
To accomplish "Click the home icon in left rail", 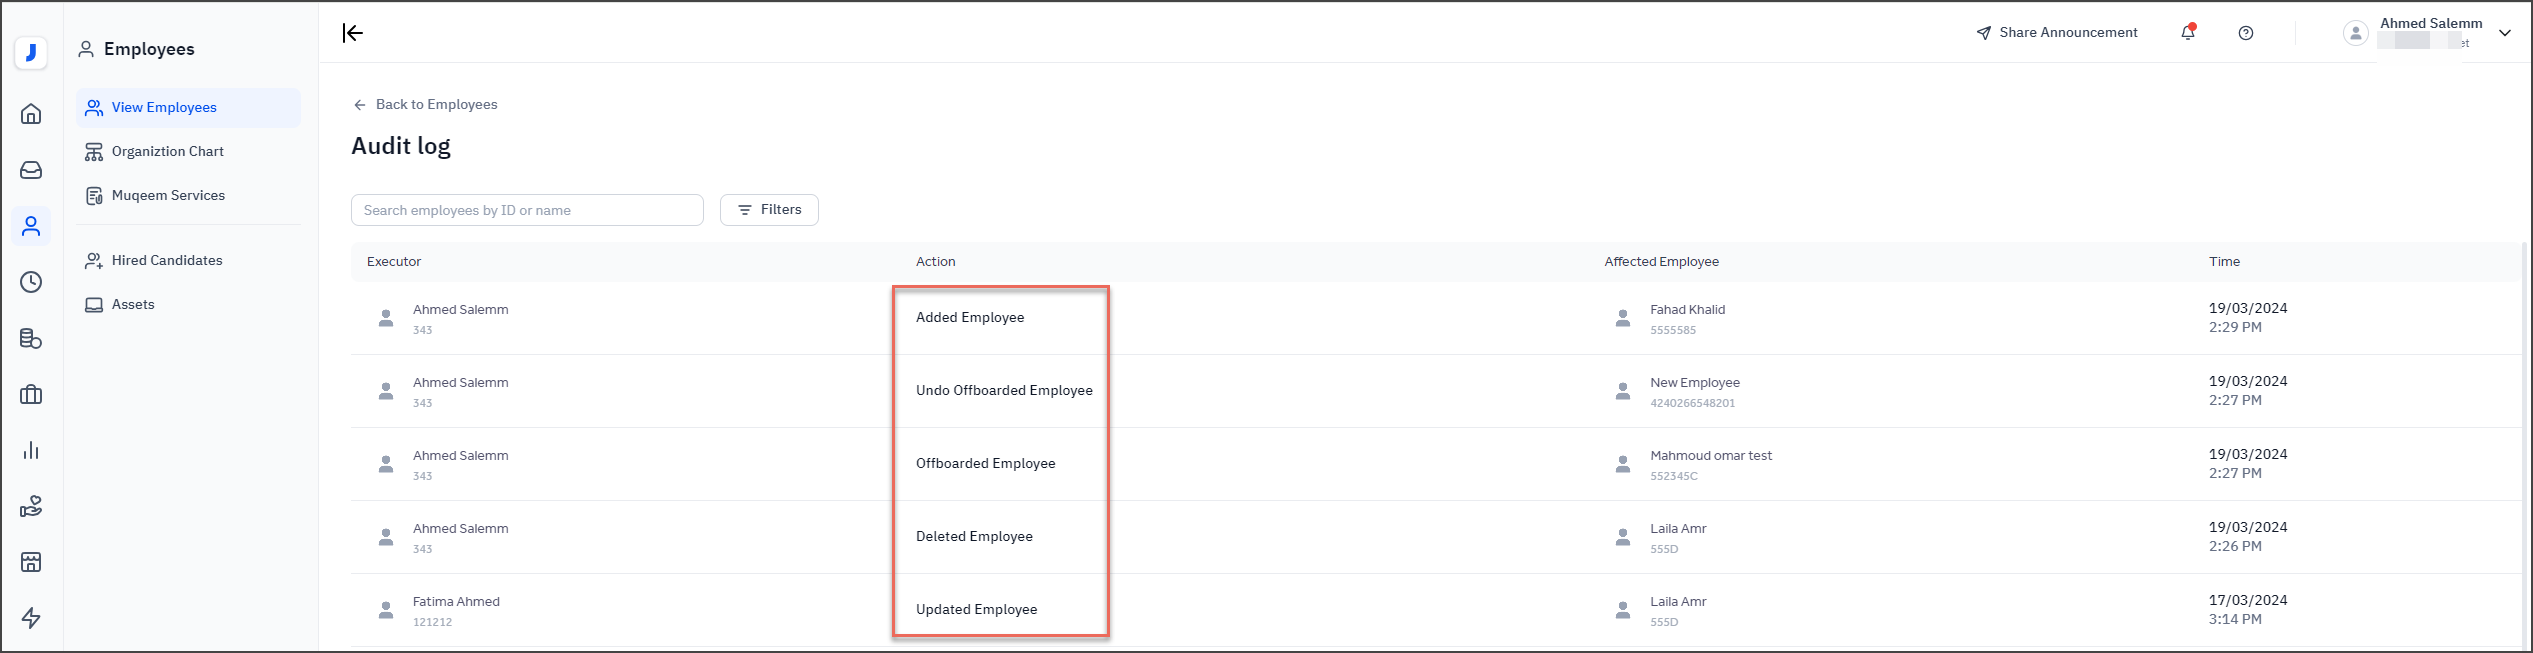I will click(31, 114).
